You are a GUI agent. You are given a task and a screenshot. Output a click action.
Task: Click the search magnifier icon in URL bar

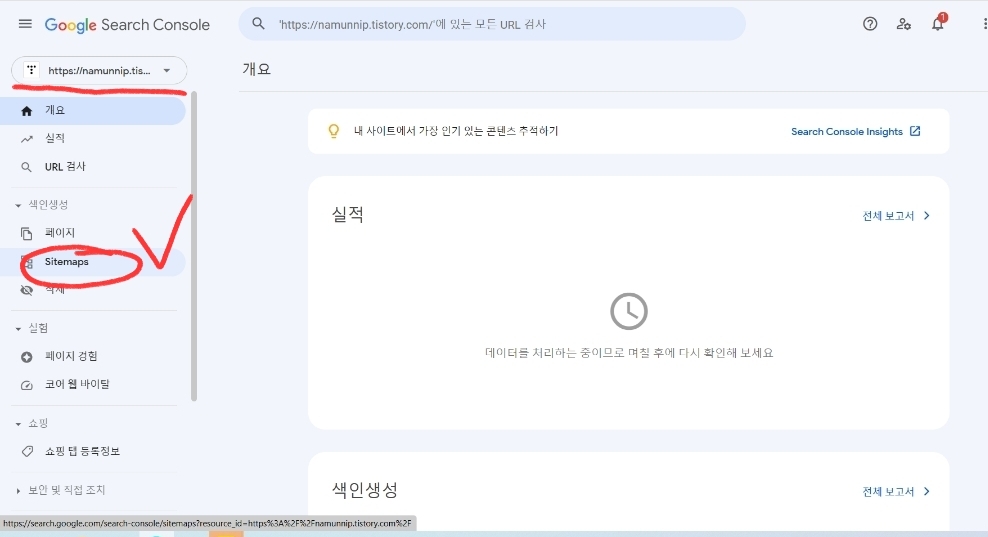click(258, 24)
